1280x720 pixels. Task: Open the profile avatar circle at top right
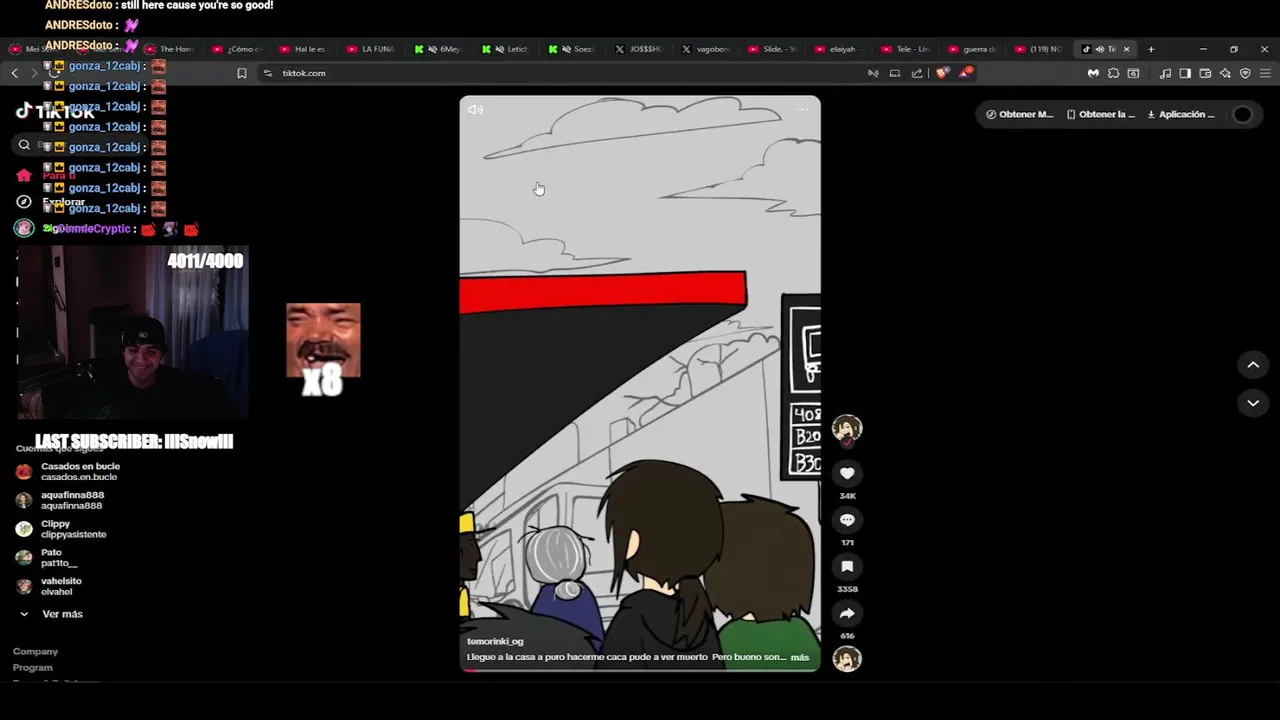coord(1242,114)
